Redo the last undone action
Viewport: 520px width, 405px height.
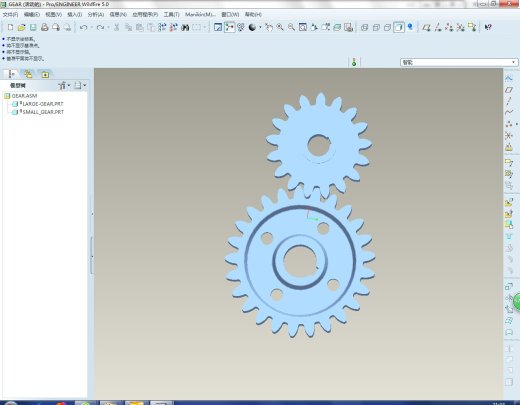click(x=100, y=27)
